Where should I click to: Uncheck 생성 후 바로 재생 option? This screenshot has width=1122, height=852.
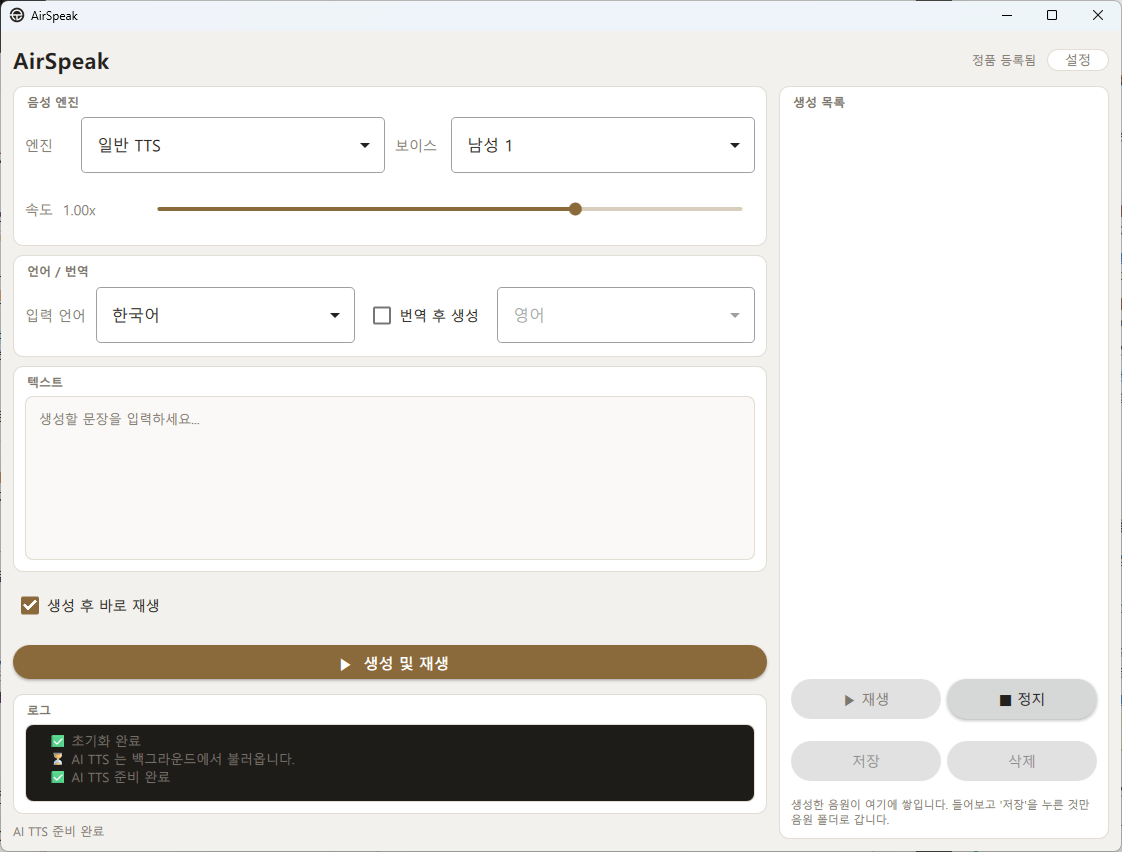(x=30, y=606)
